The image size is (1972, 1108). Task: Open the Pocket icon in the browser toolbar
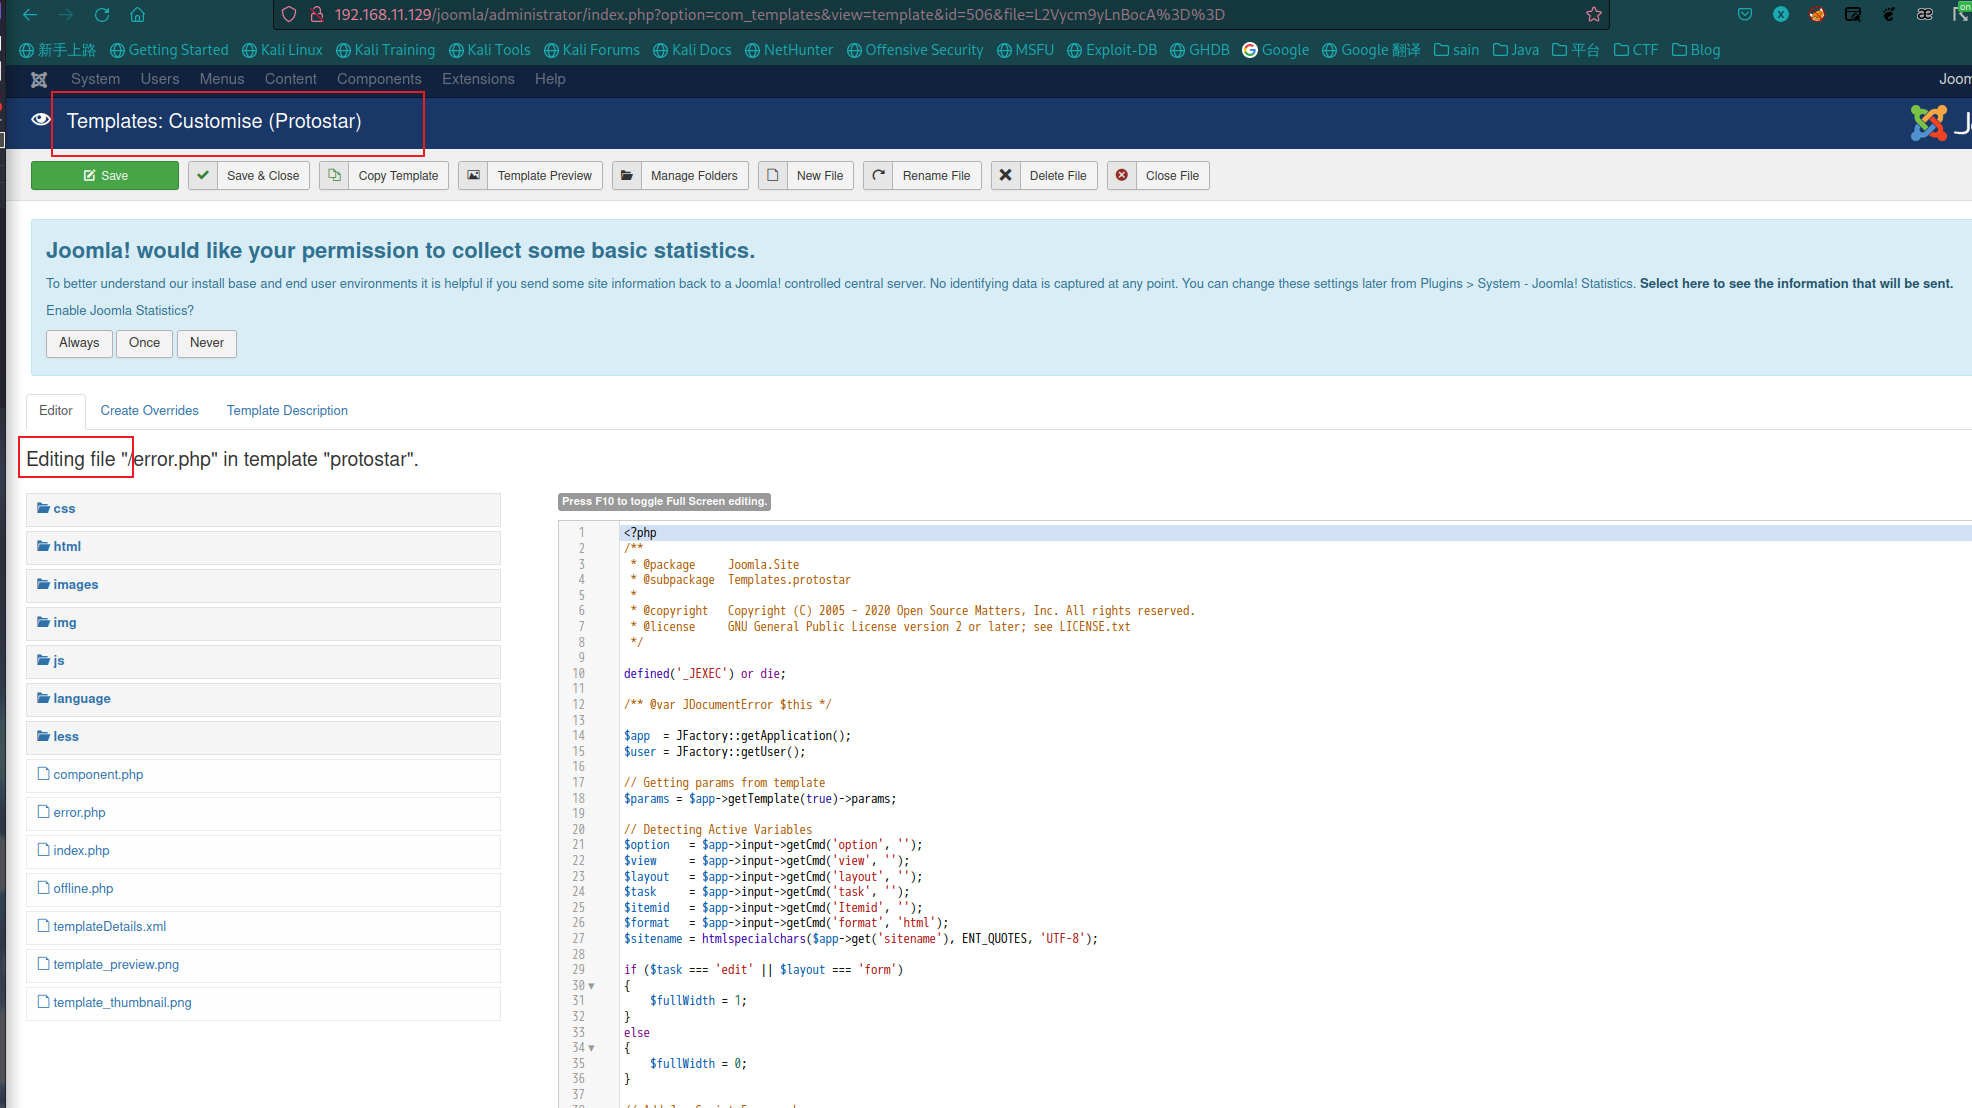(x=1745, y=14)
